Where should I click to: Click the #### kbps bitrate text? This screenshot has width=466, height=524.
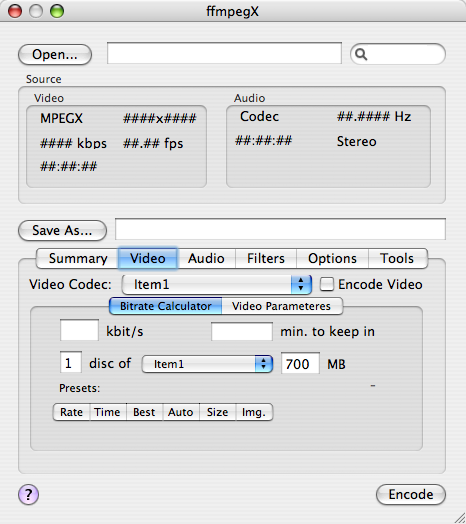pyautogui.click(x=74, y=144)
